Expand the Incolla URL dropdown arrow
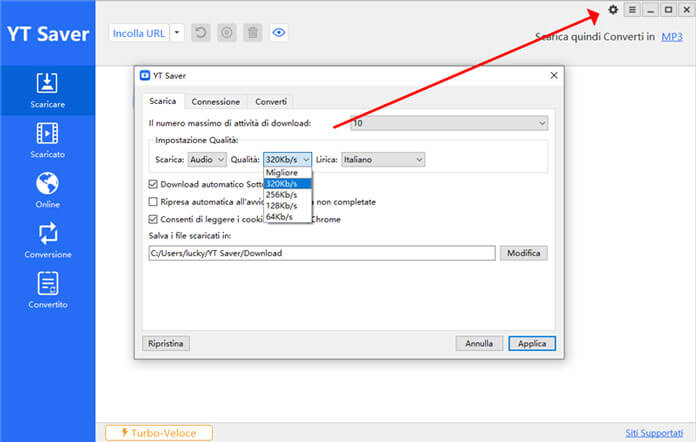 point(177,33)
